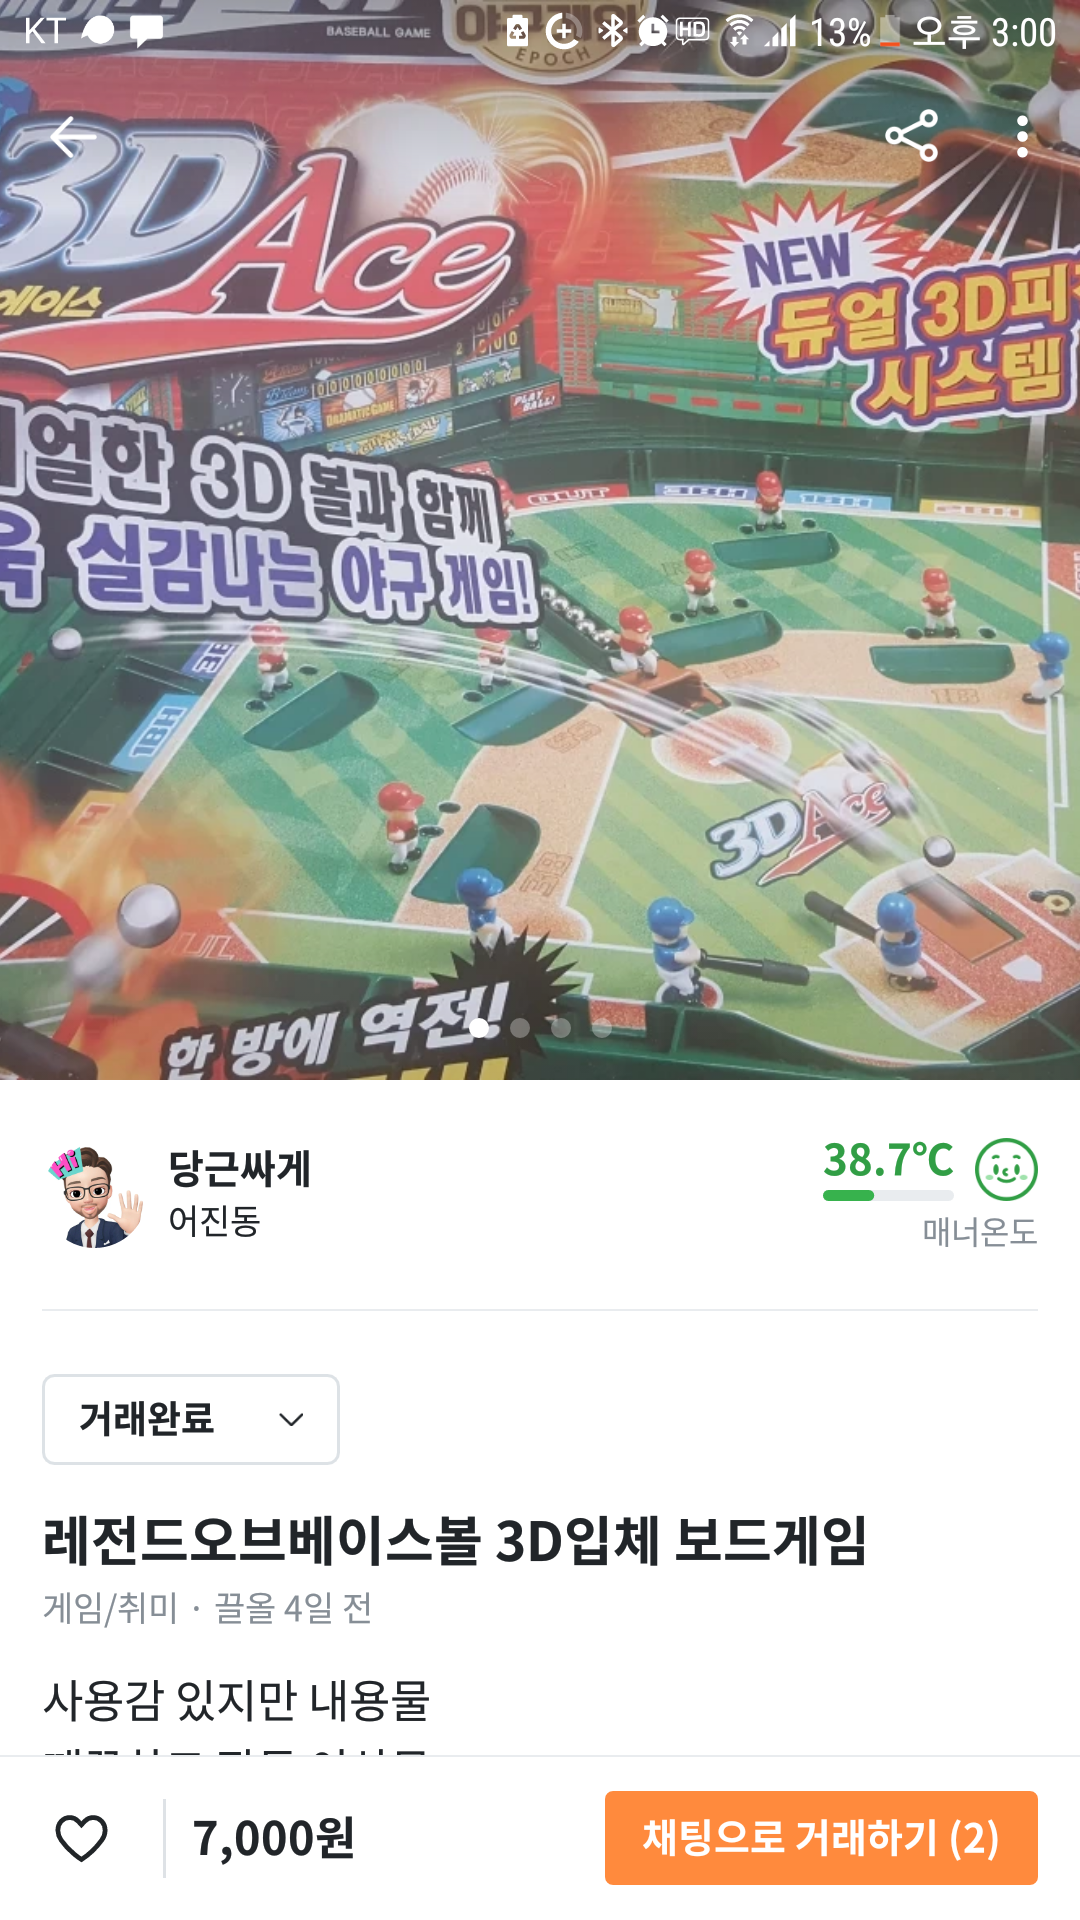Expand the 거래완료 status dropdown
This screenshot has height=1920, width=1080.
(x=191, y=1419)
